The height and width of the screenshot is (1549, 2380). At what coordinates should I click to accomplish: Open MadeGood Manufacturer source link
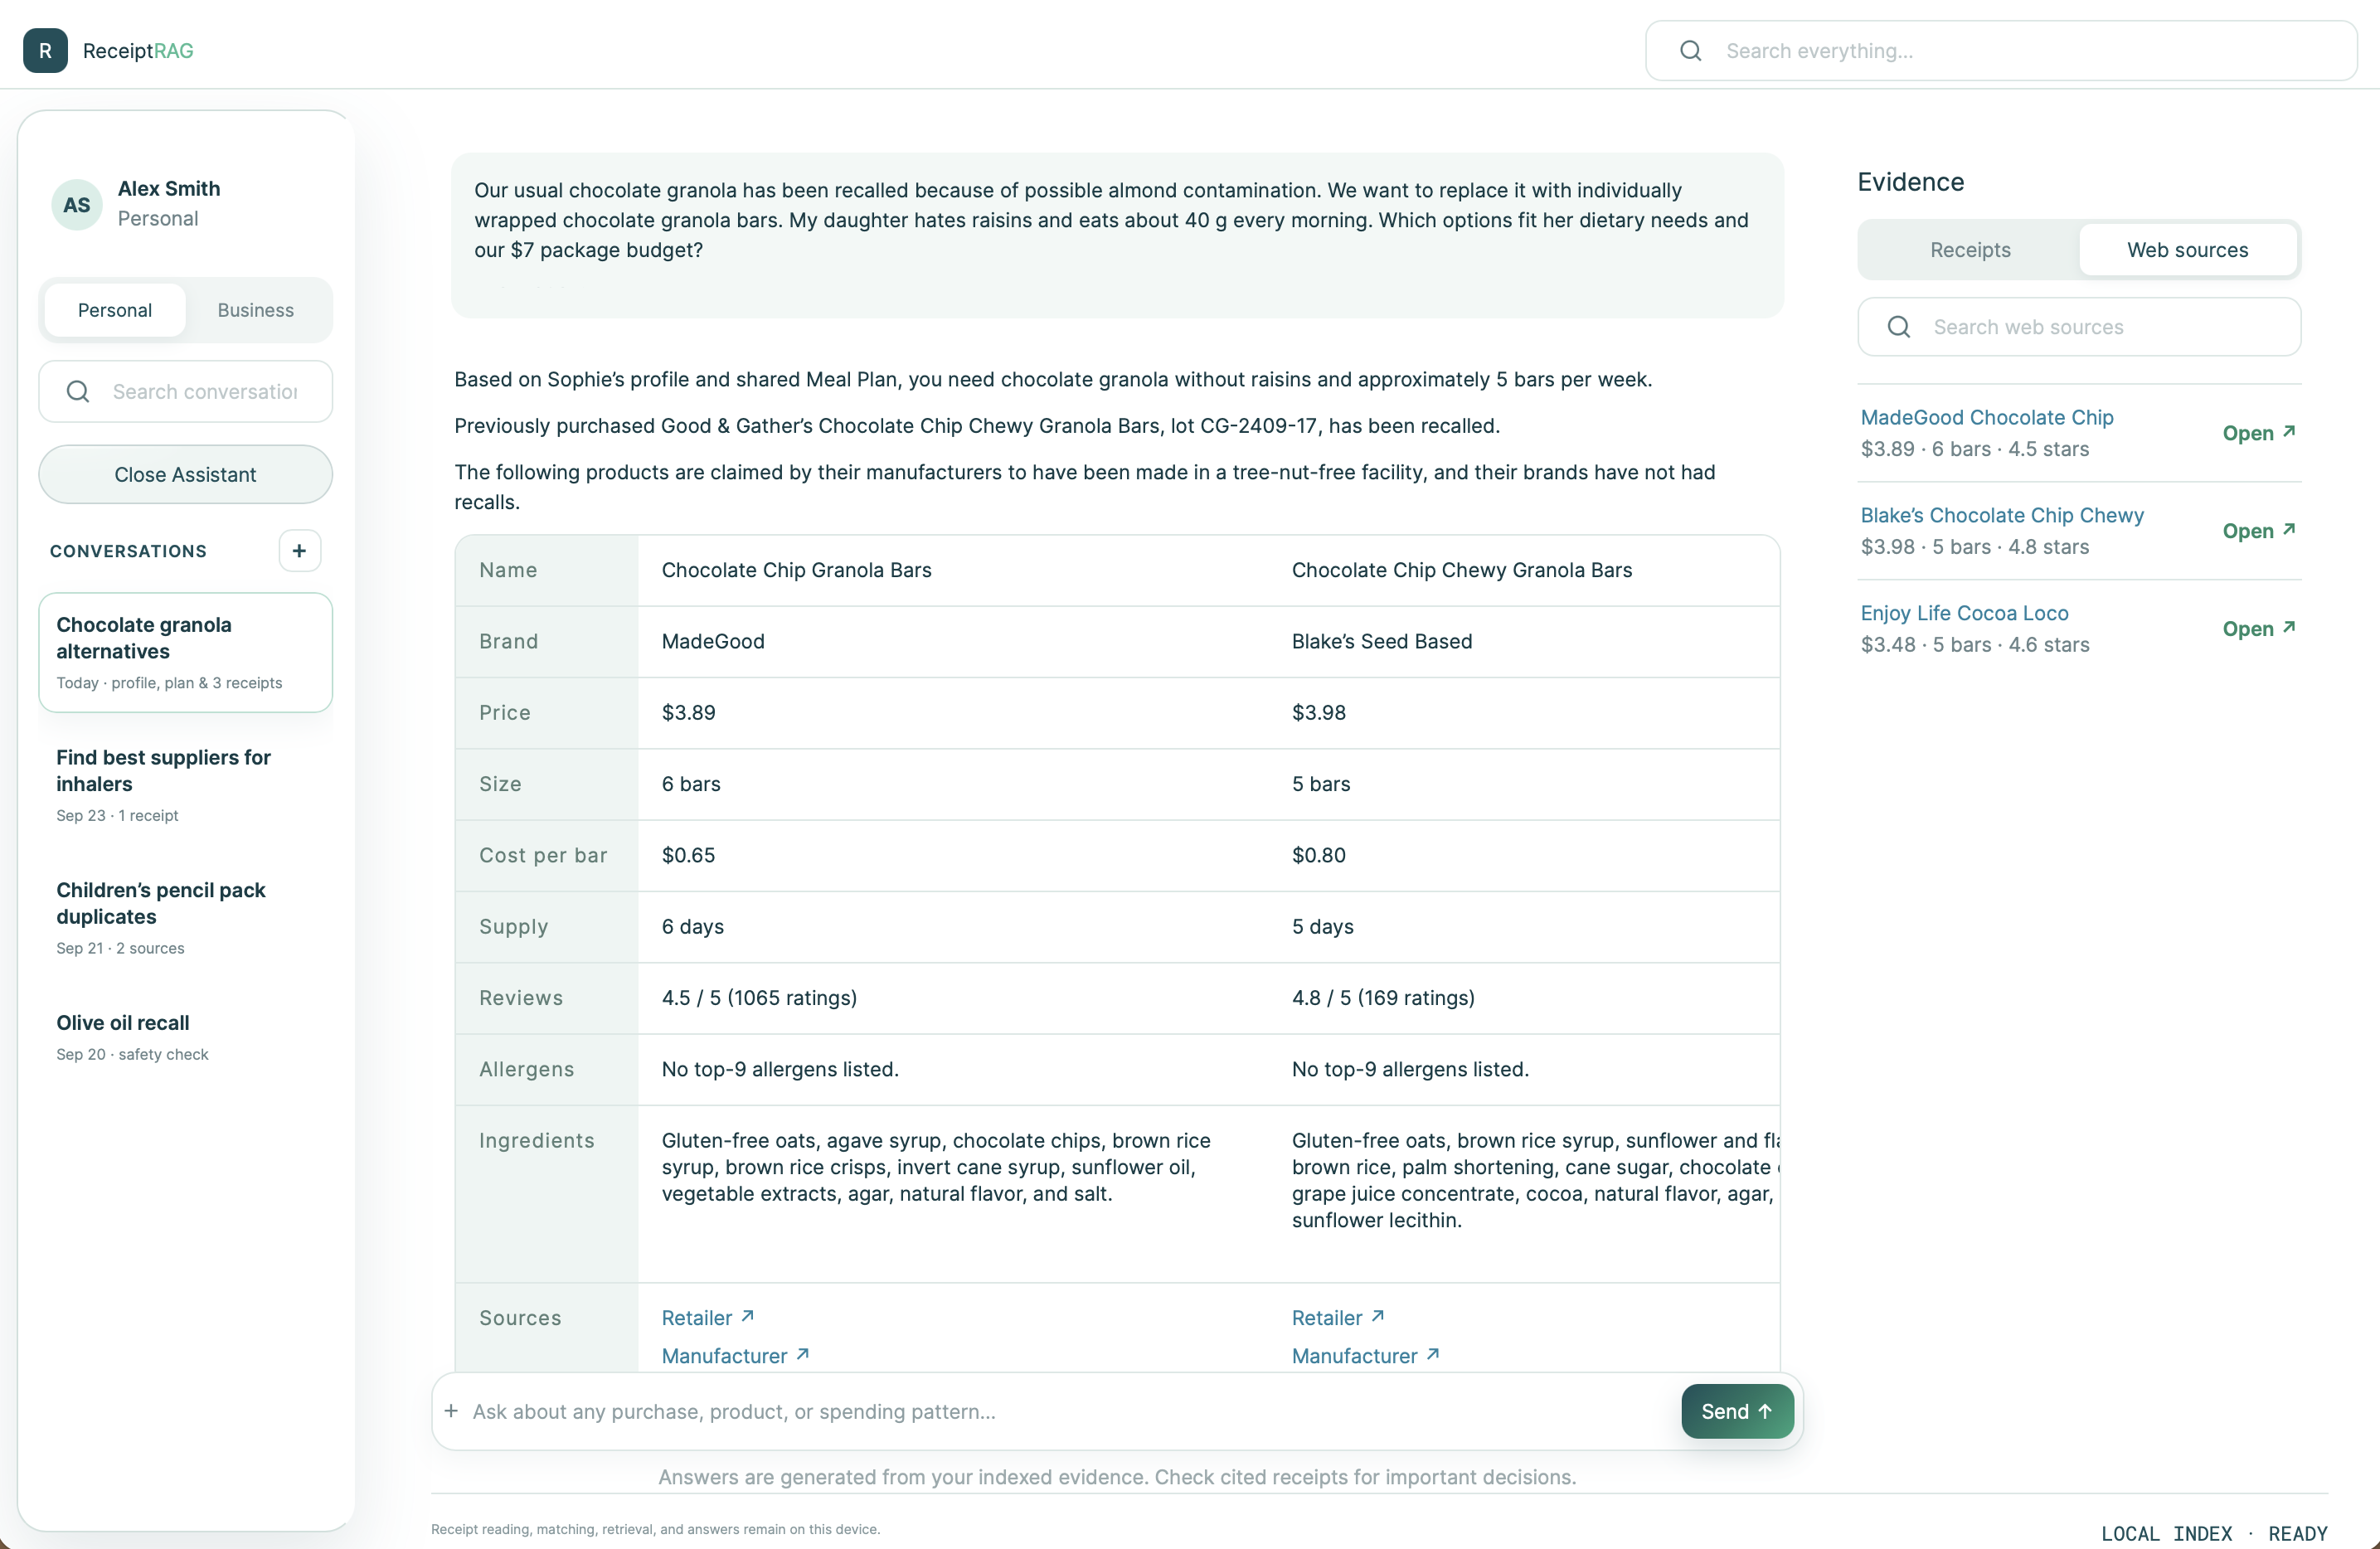click(x=735, y=1355)
